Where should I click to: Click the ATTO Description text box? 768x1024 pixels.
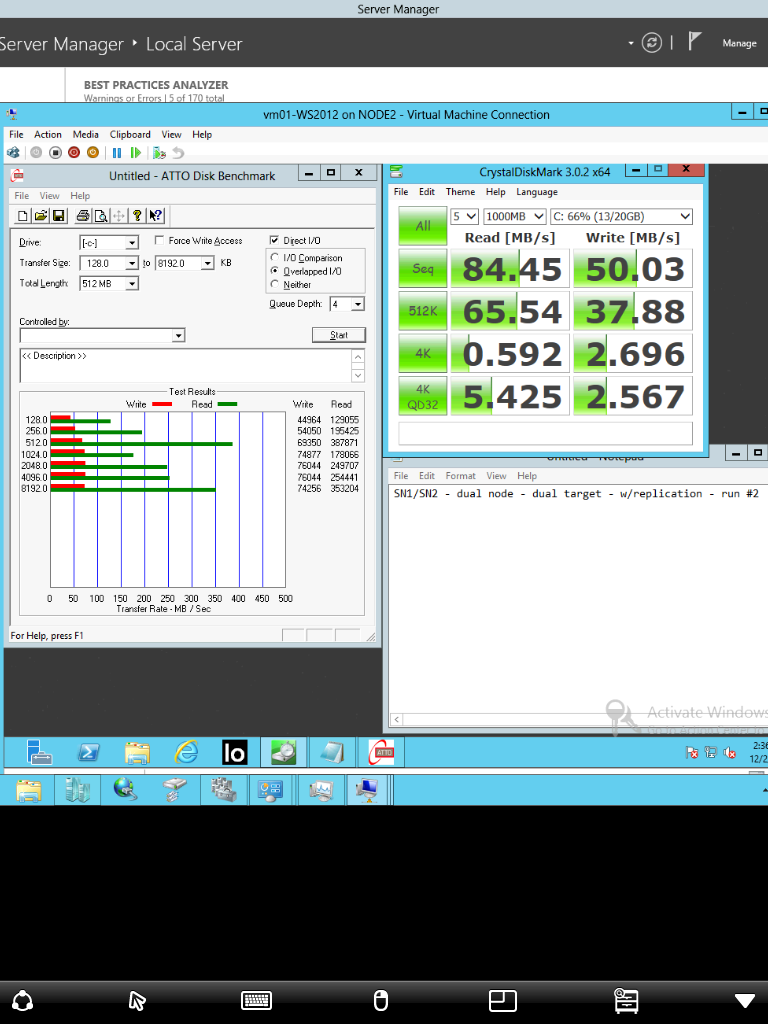click(186, 366)
